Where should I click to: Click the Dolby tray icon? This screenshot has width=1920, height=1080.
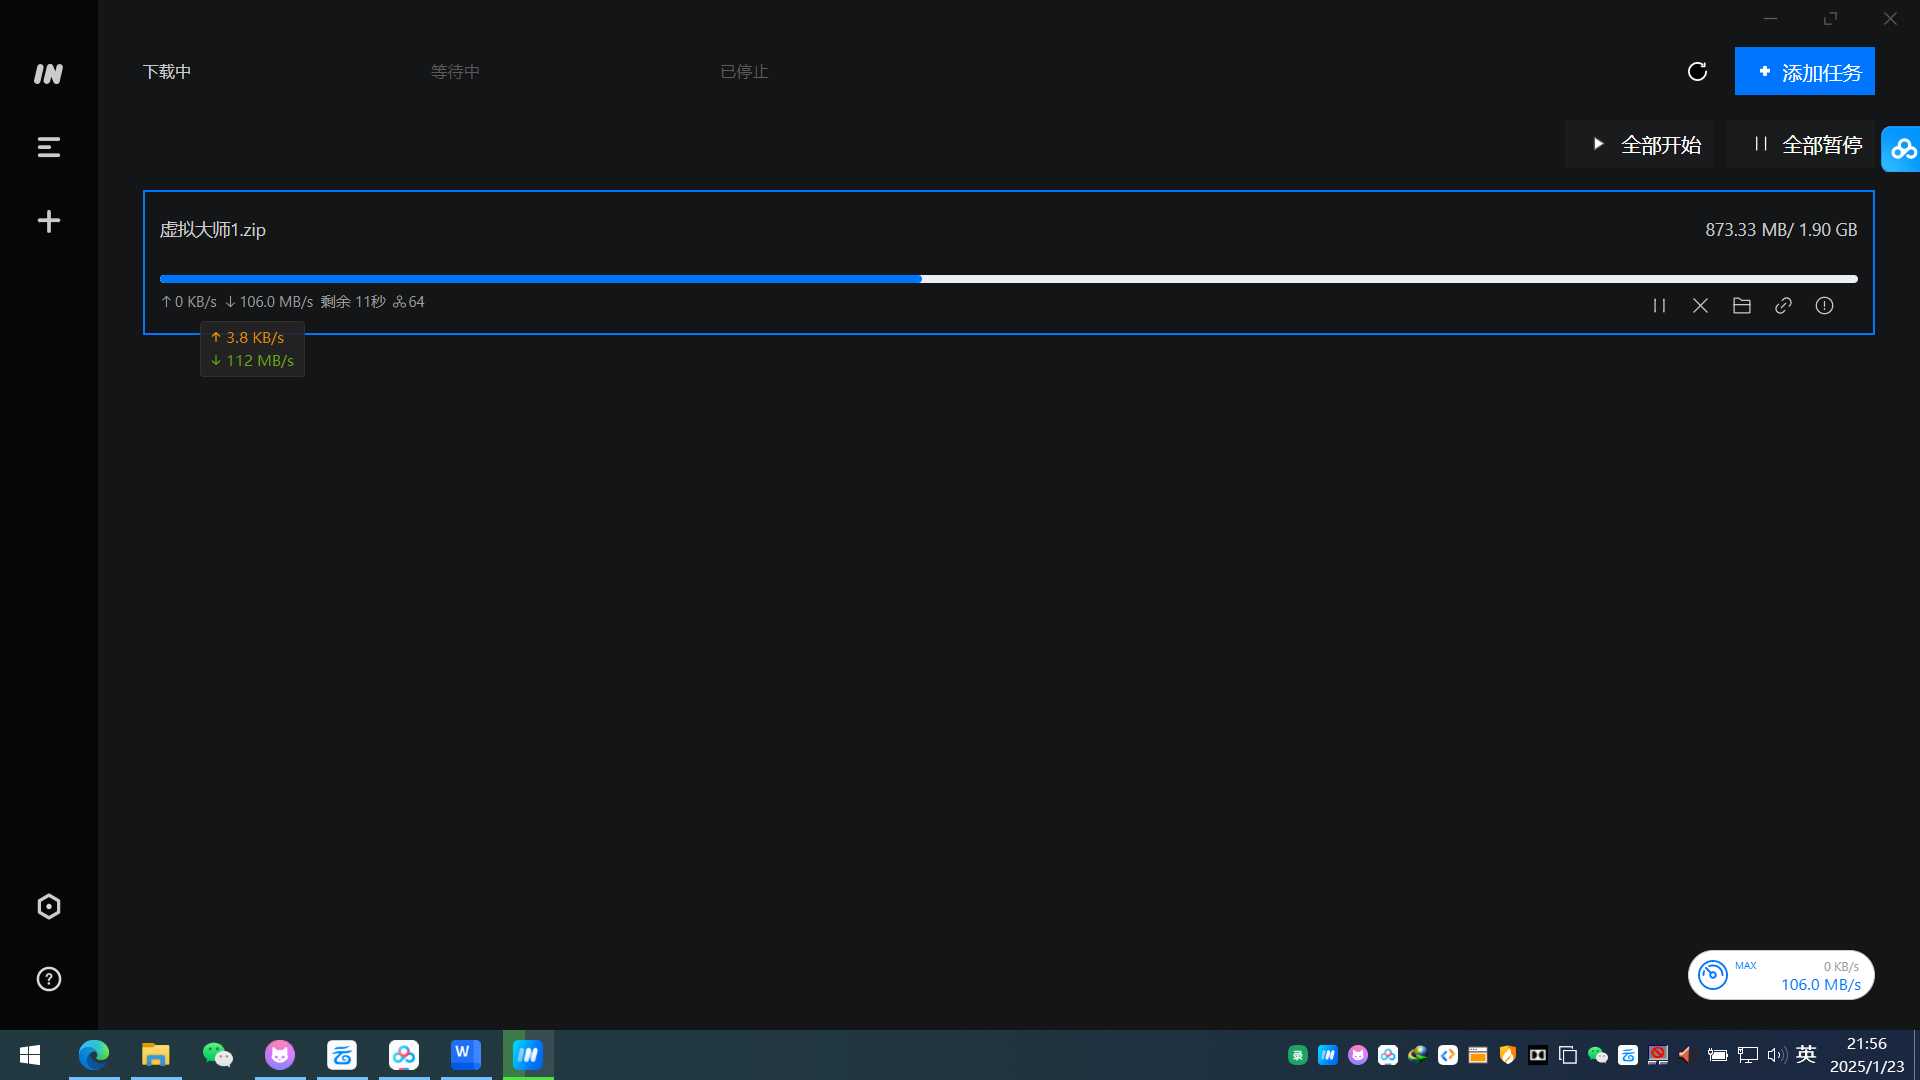point(1537,1055)
